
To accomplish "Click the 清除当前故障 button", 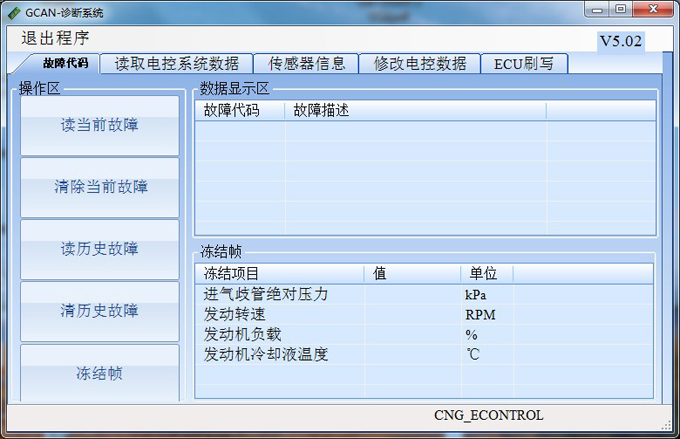I will (x=100, y=187).
